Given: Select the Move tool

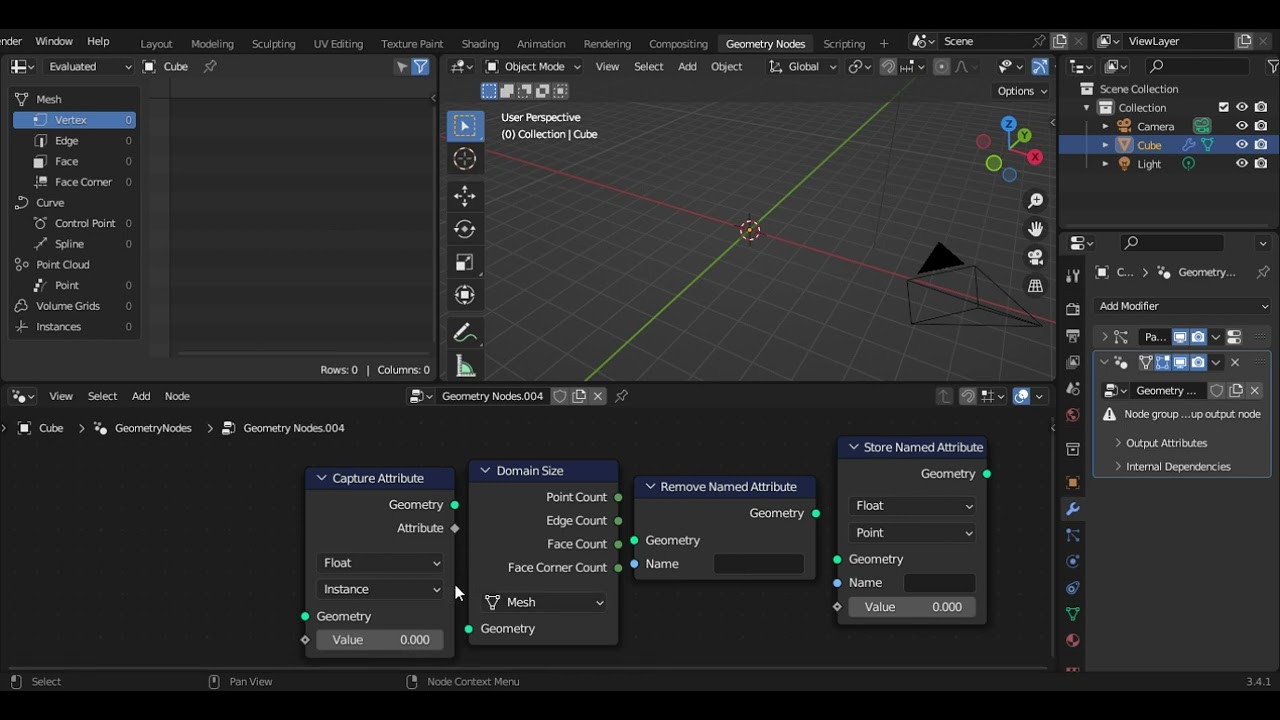Looking at the screenshot, I should [465, 196].
